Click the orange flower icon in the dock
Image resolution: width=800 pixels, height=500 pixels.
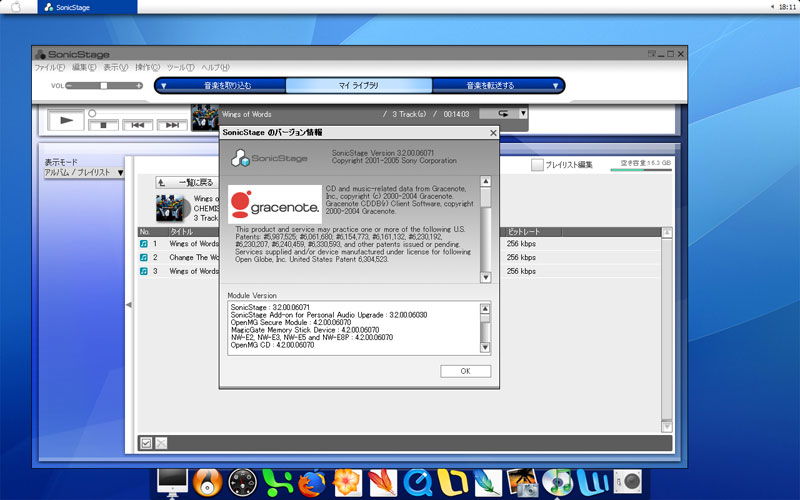pos(347,483)
